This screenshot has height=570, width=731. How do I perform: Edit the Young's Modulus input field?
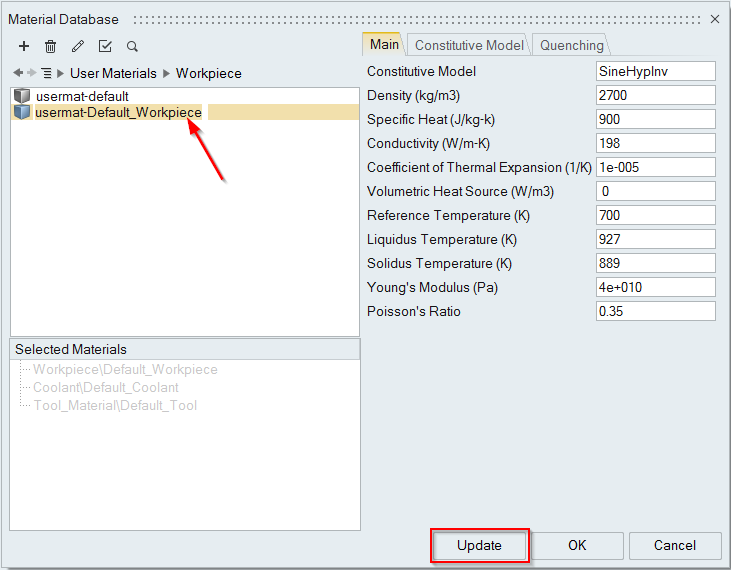pos(655,287)
